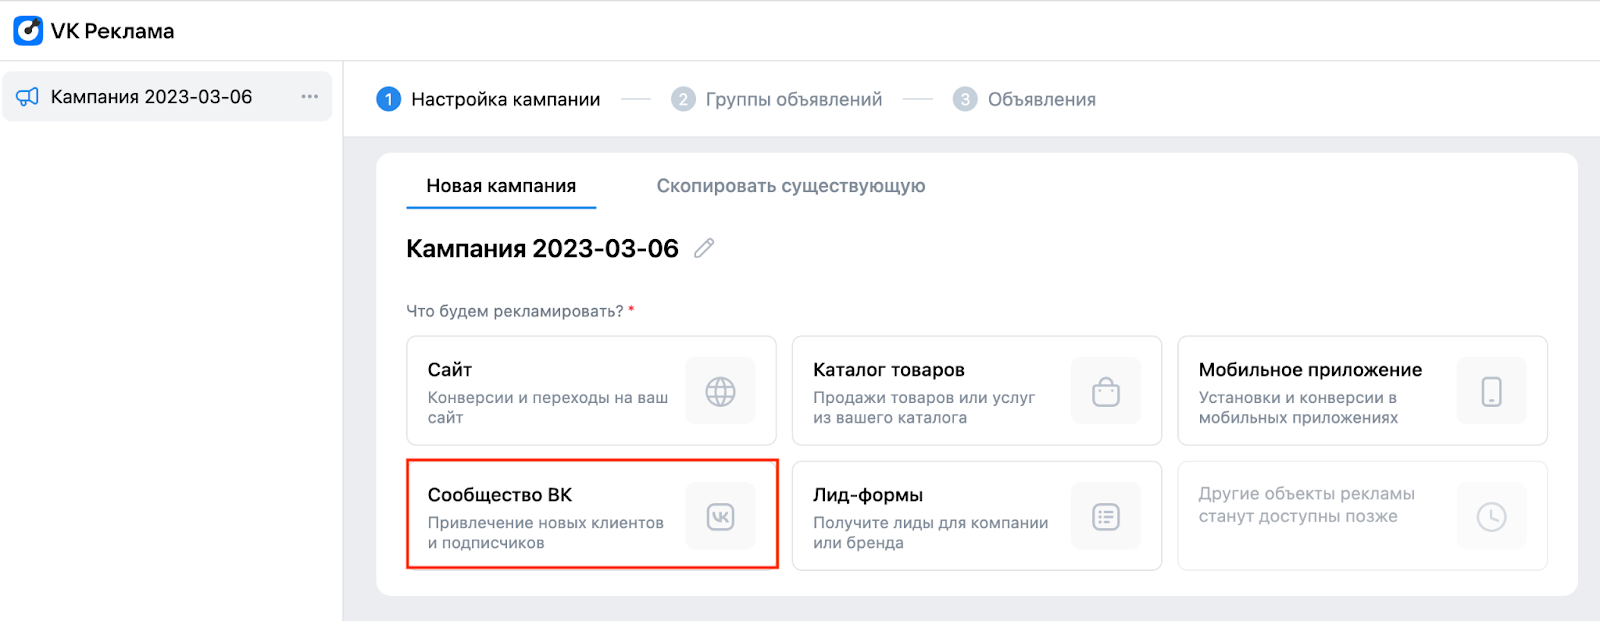Click the megaphone icon beside campaign name
The width and height of the screenshot is (1600, 621).
[x=28, y=97]
